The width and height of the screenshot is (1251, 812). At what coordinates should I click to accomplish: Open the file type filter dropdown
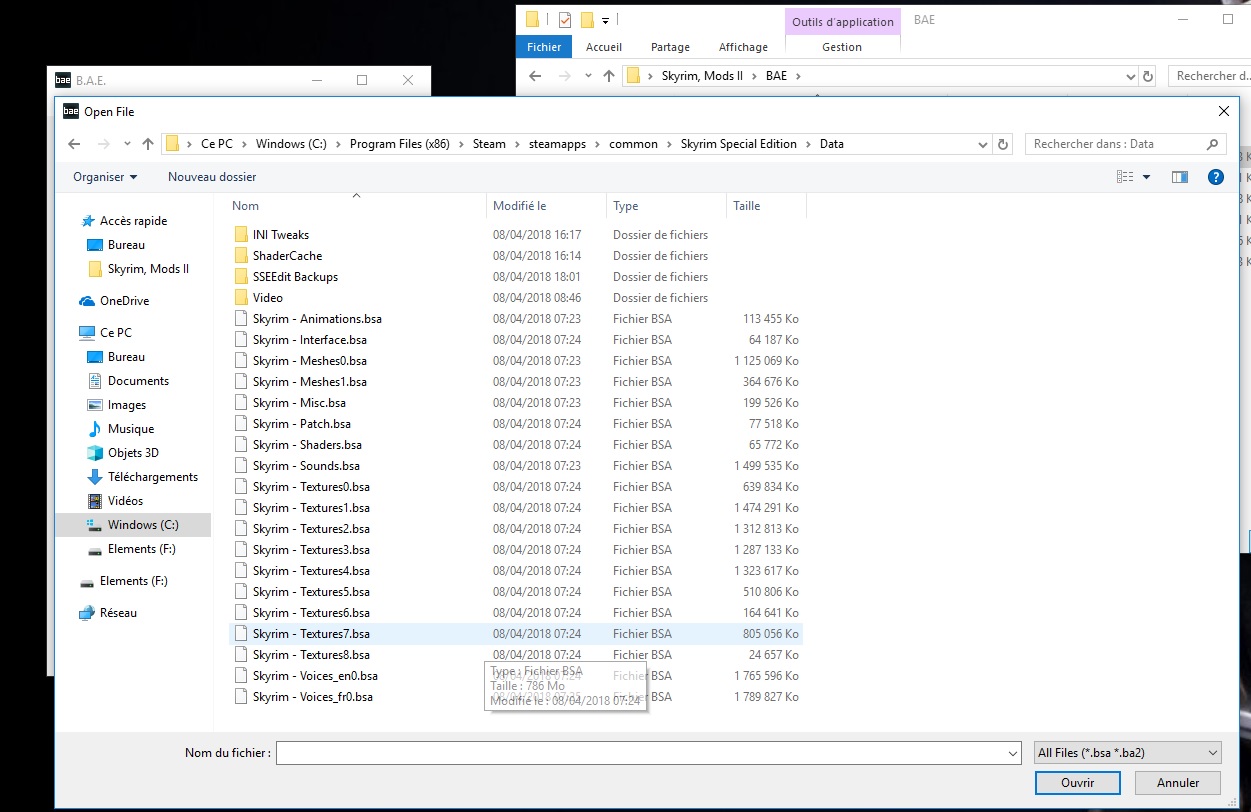click(1128, 753)
